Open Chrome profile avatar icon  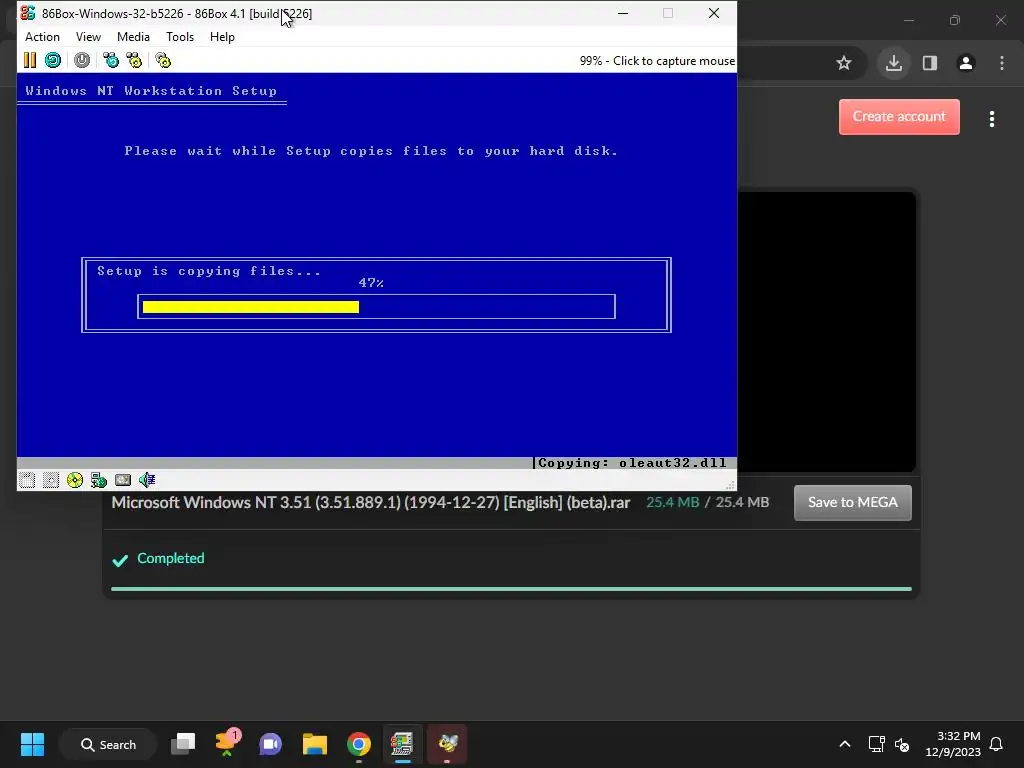(x=966, y=63)
